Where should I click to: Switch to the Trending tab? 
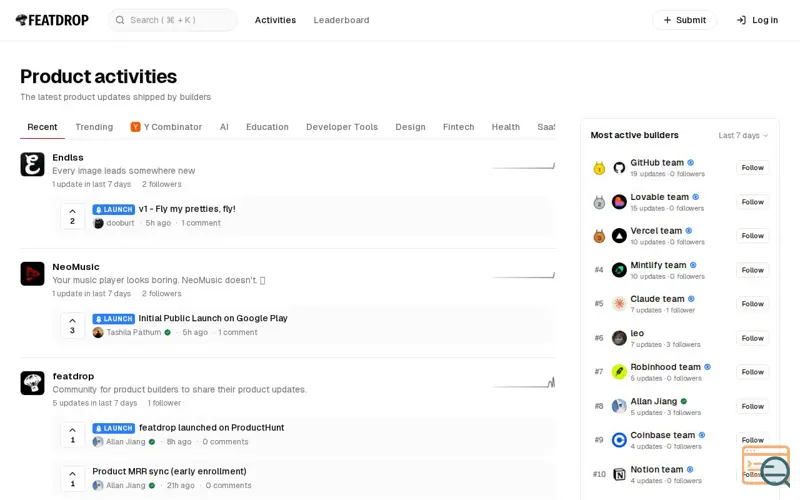94,127
